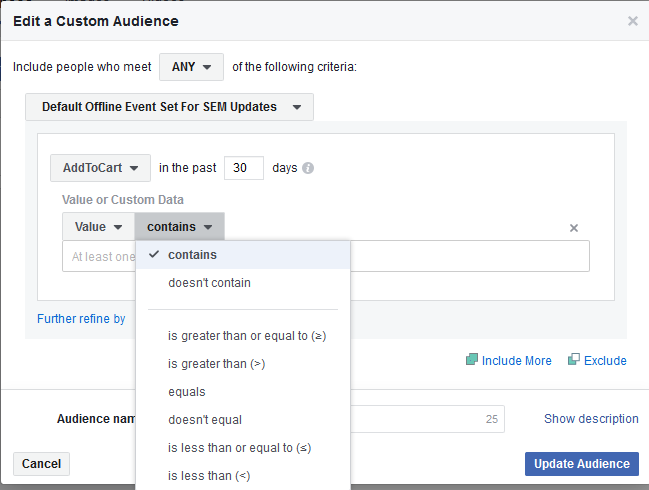Click the days number input field

click(243, 168)
